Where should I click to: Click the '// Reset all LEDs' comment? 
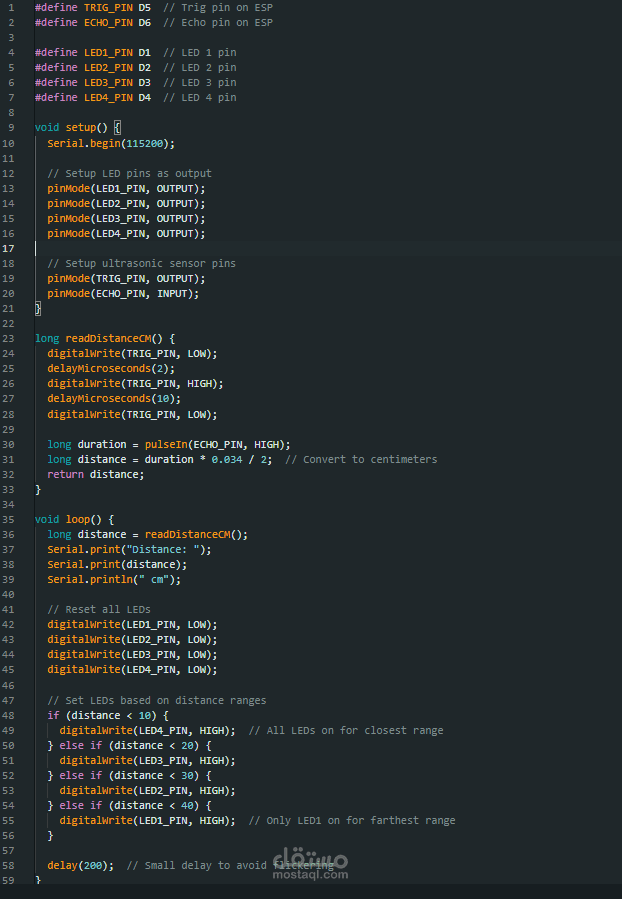pyautogui.click(x=99, y=609)
